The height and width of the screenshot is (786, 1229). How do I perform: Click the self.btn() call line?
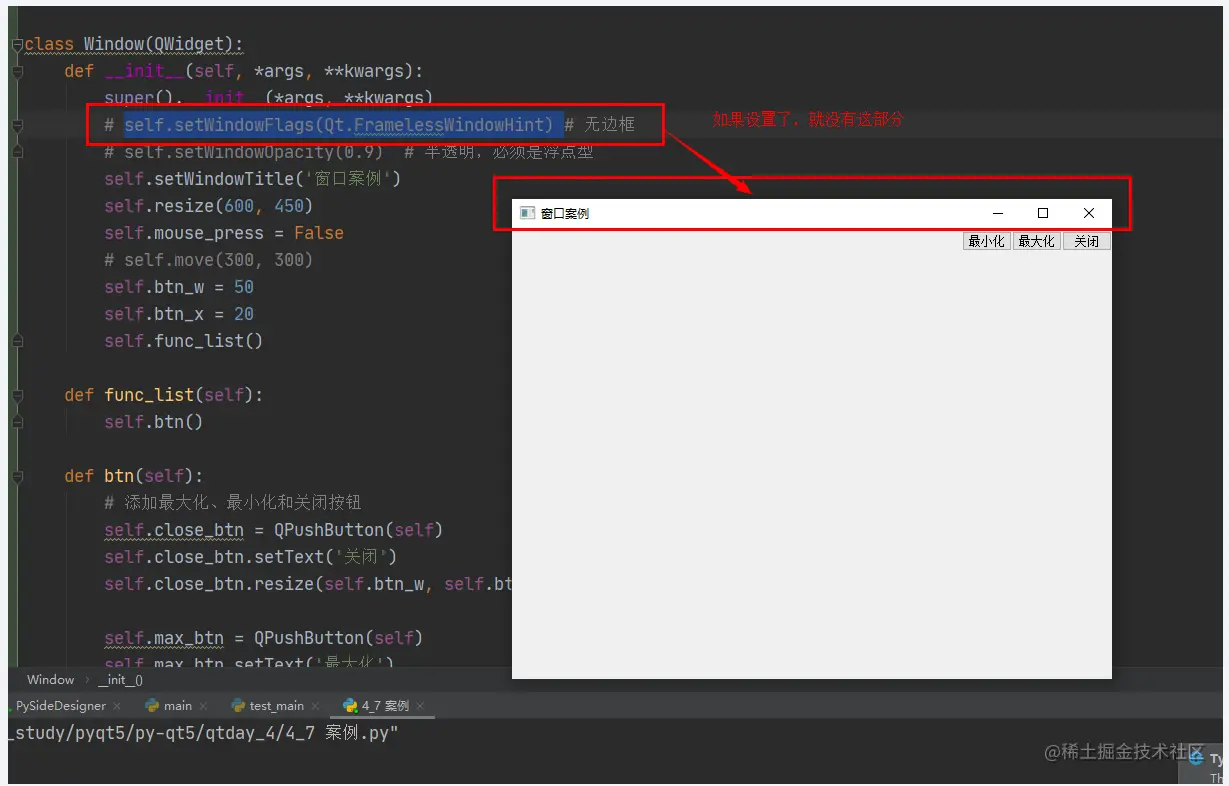point(154,422)
